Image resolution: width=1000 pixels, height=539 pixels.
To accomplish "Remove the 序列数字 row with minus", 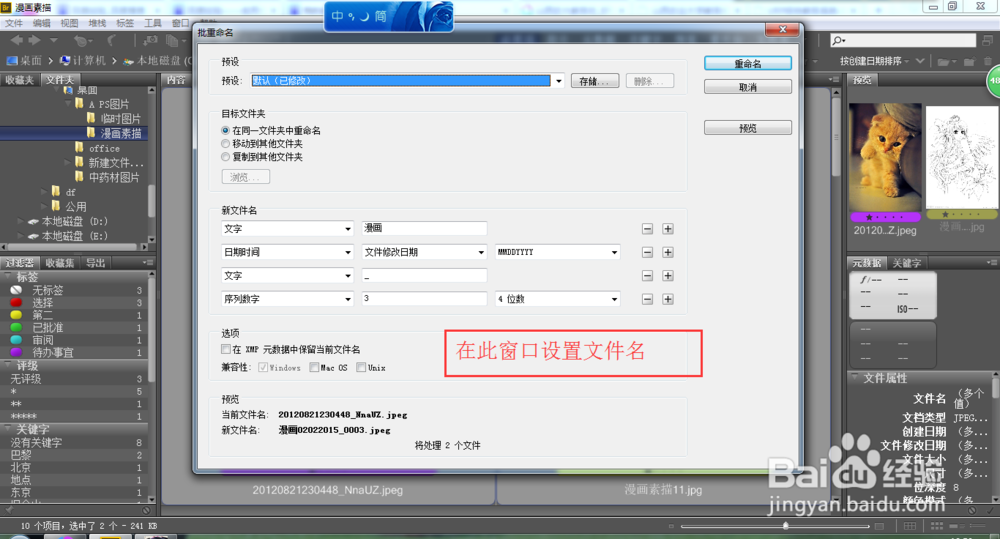I will point(647,299).
